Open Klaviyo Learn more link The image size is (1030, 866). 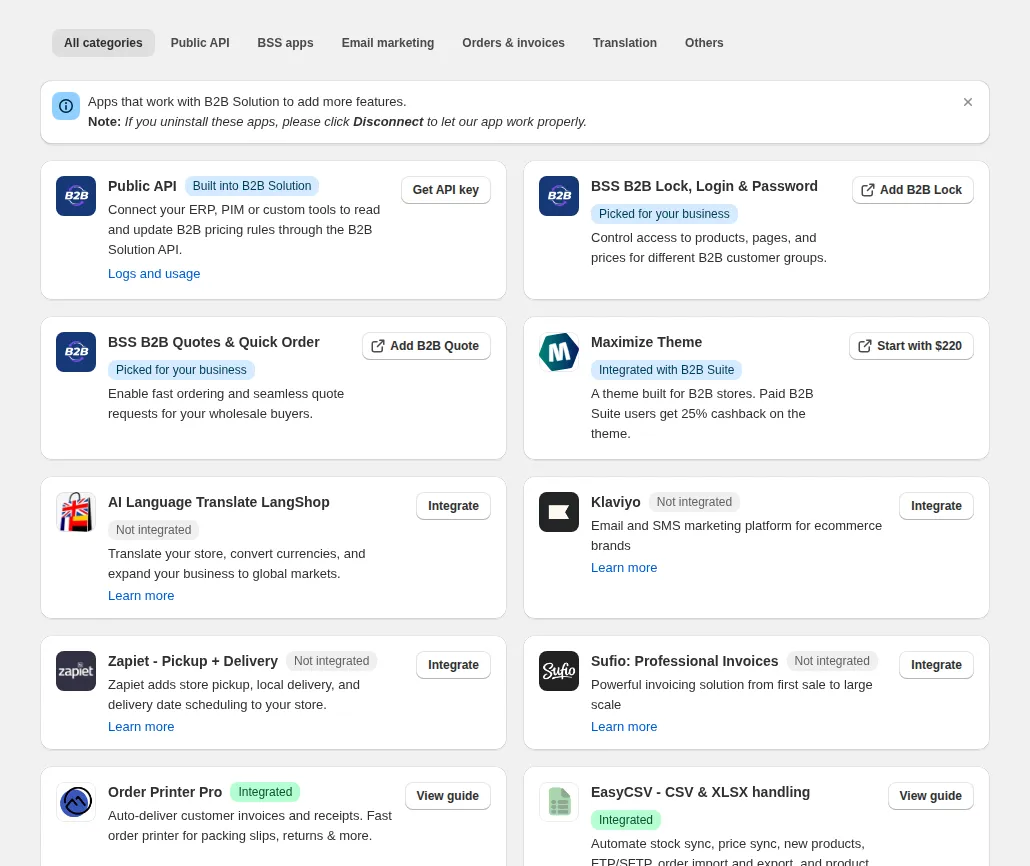(624, 568)
